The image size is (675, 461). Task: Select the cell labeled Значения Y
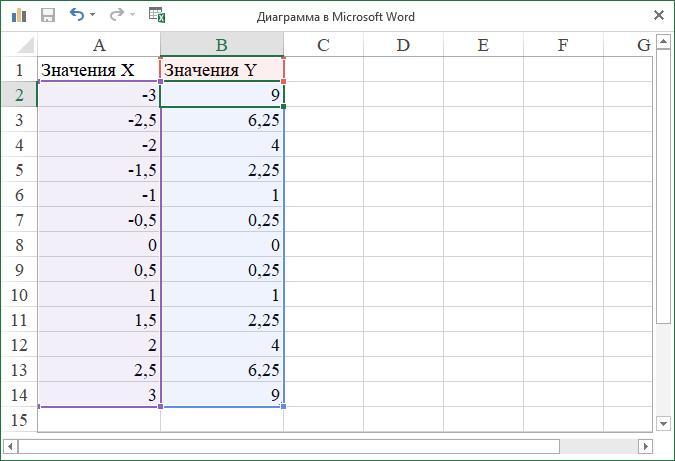coord(222,70)
